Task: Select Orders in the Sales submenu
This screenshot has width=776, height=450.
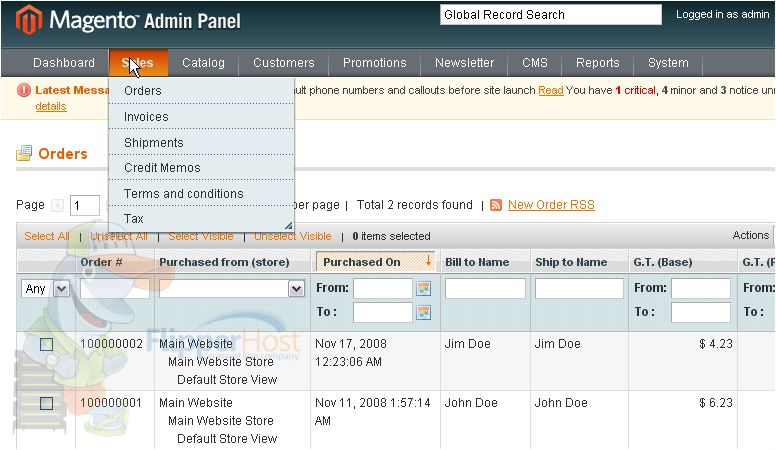Action: [201, 91]
